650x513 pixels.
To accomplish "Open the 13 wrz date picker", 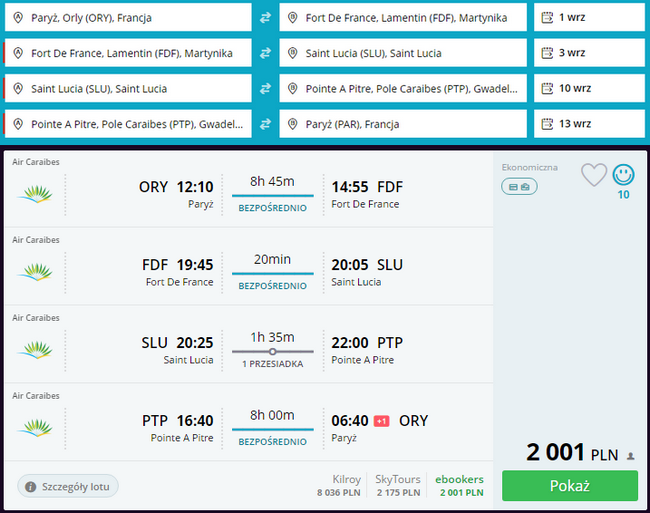I will pos(588,125).
